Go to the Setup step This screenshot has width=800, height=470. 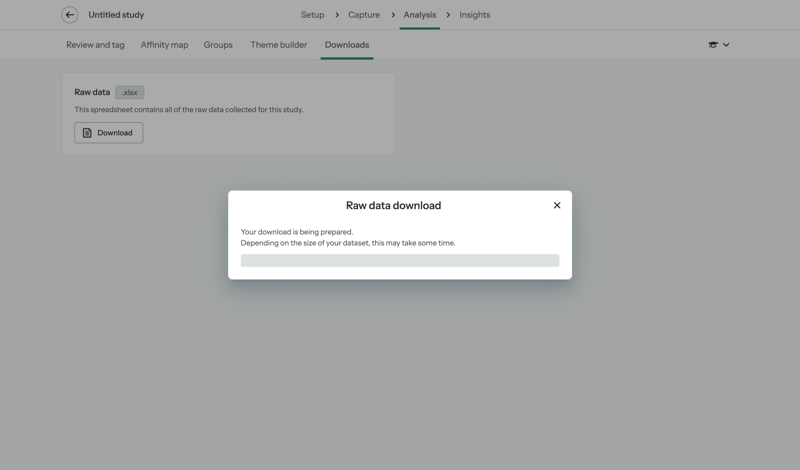click(x=312, y=15)
